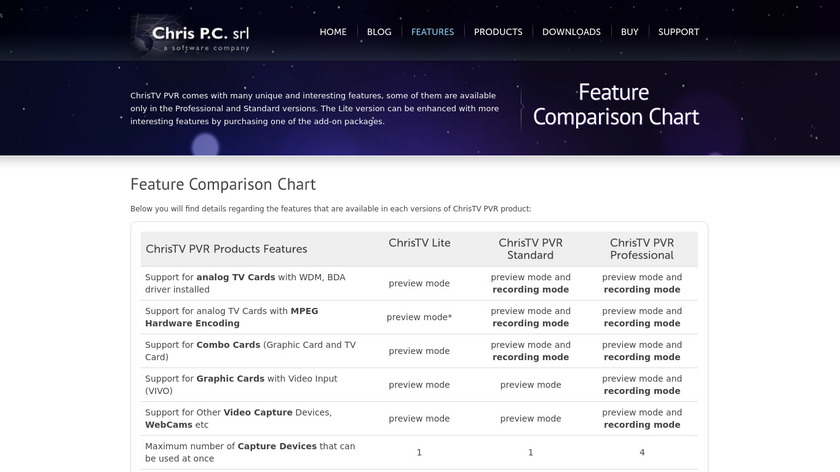
Task: Click Lite 'preview mode' cell in Combo Cards row
Action: pos(419,350)
